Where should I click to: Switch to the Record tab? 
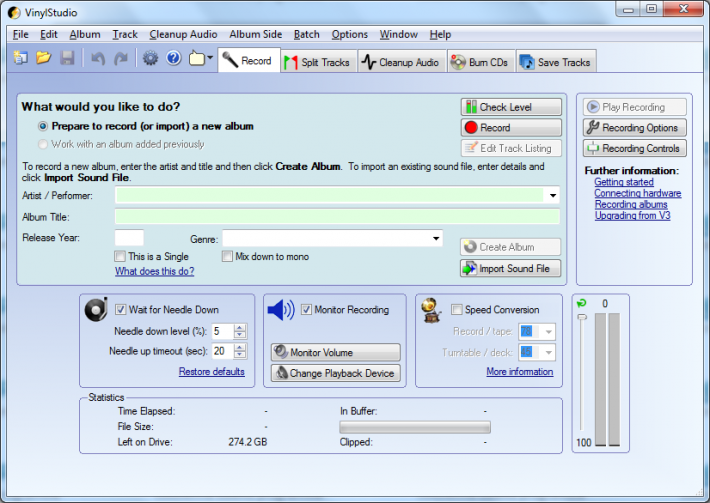249,60
